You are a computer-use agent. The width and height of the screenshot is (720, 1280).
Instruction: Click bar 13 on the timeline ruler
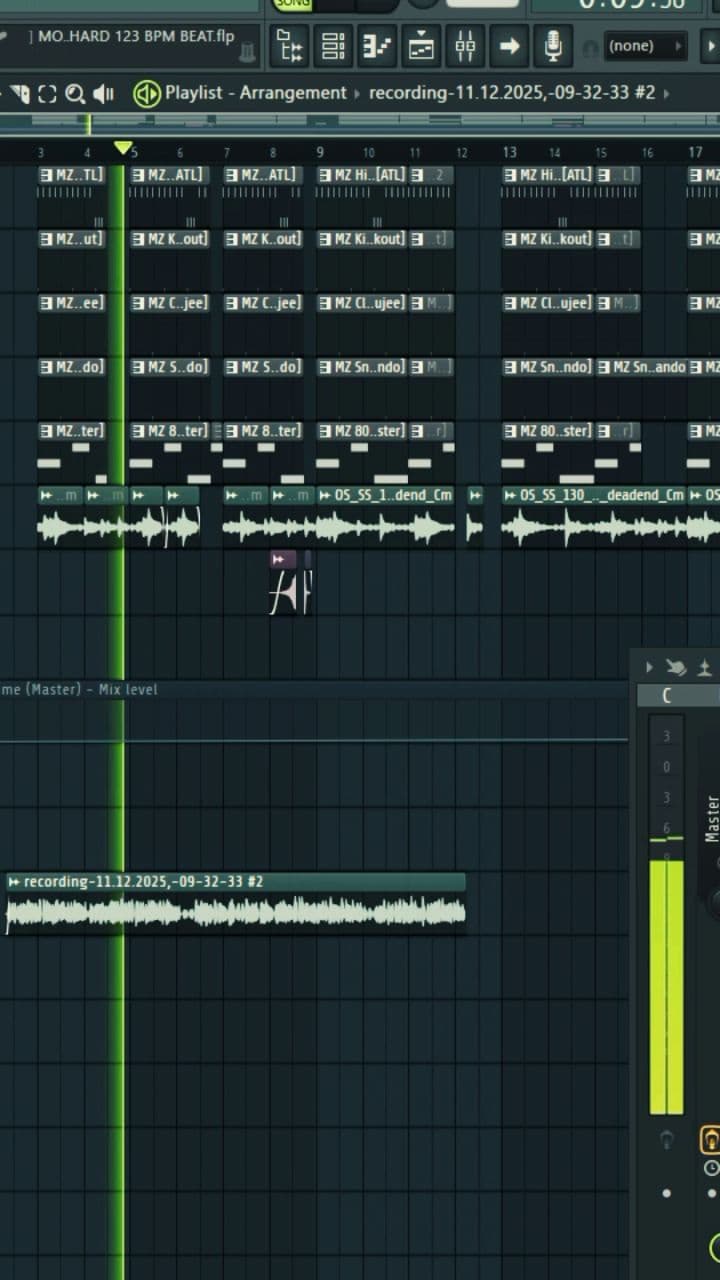point(509,152)
